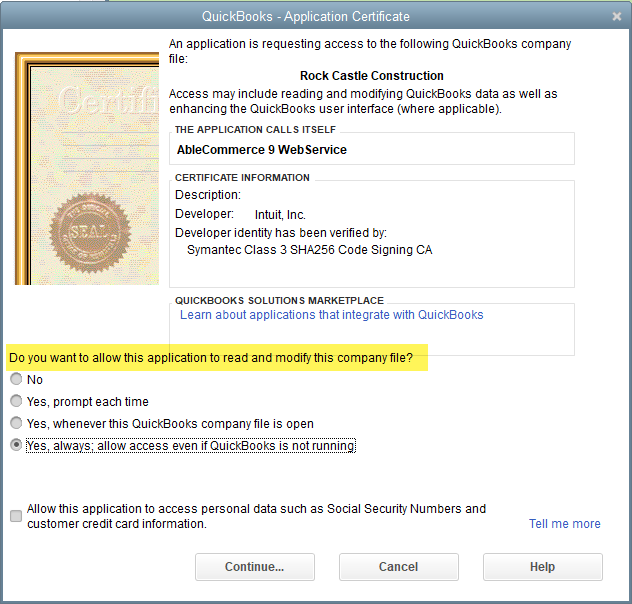Cancel the application certificate dialog

tap(399, 567)
